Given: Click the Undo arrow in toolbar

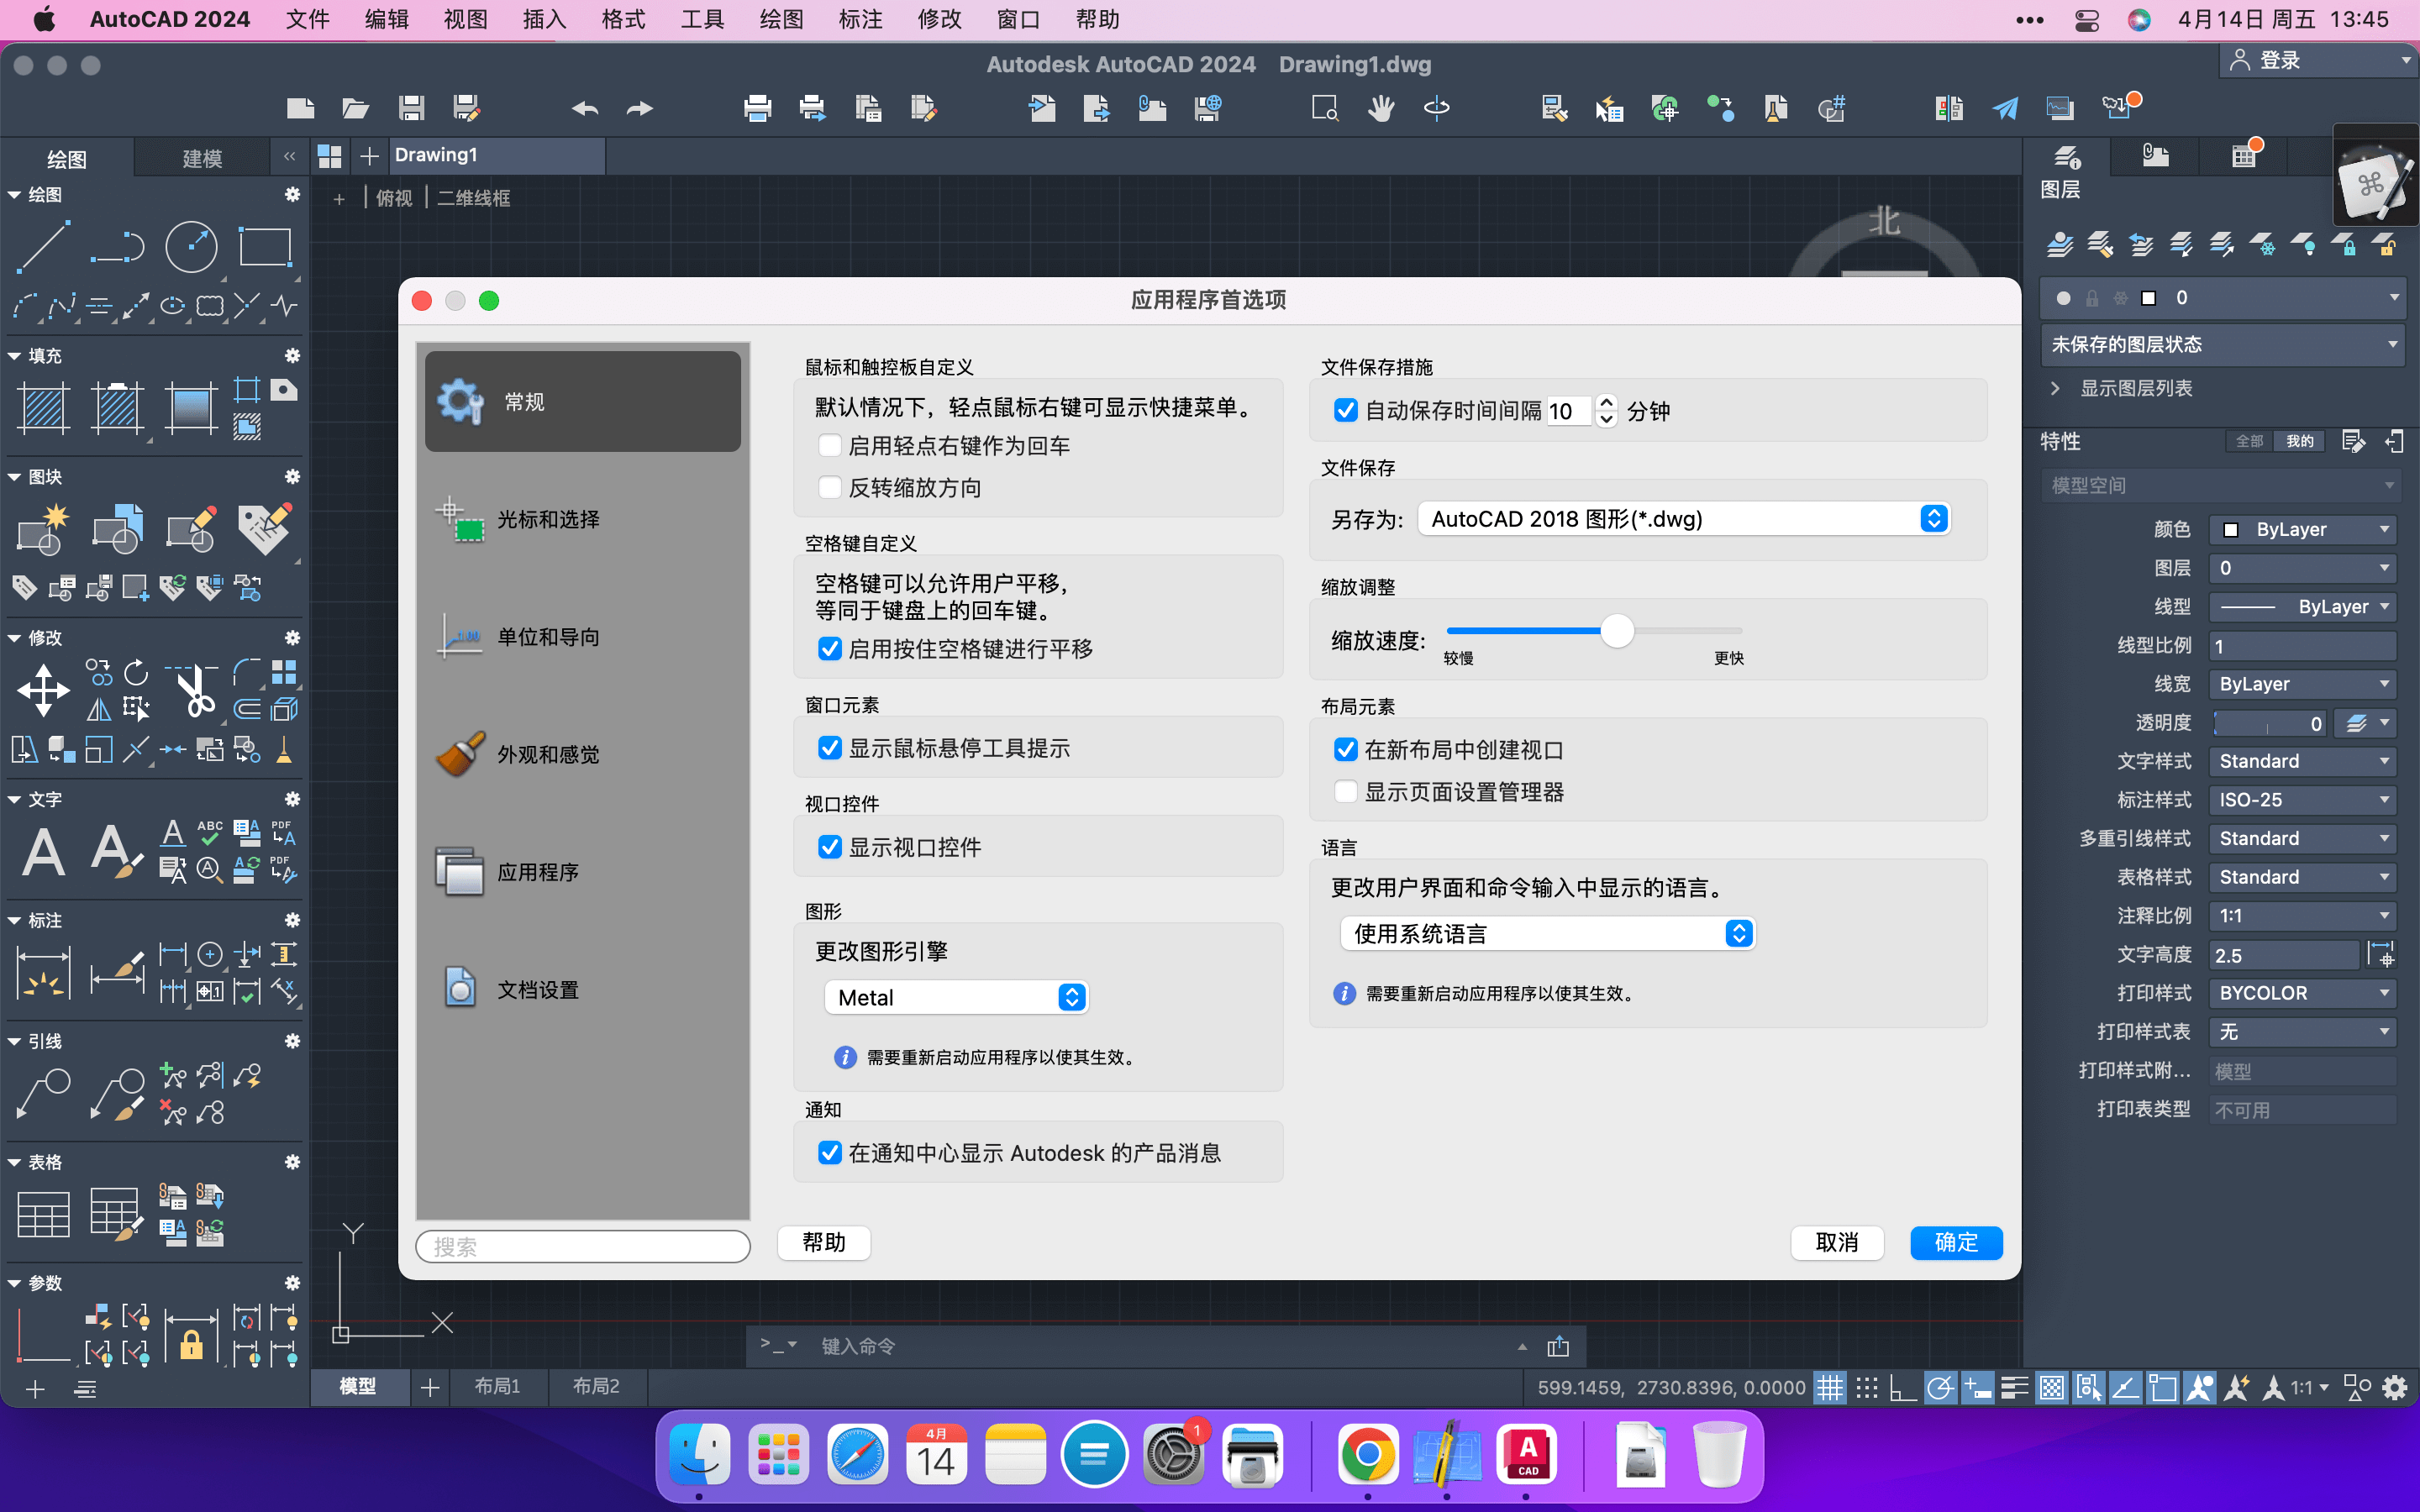Looking at the screenshot, I should point(585,108).
